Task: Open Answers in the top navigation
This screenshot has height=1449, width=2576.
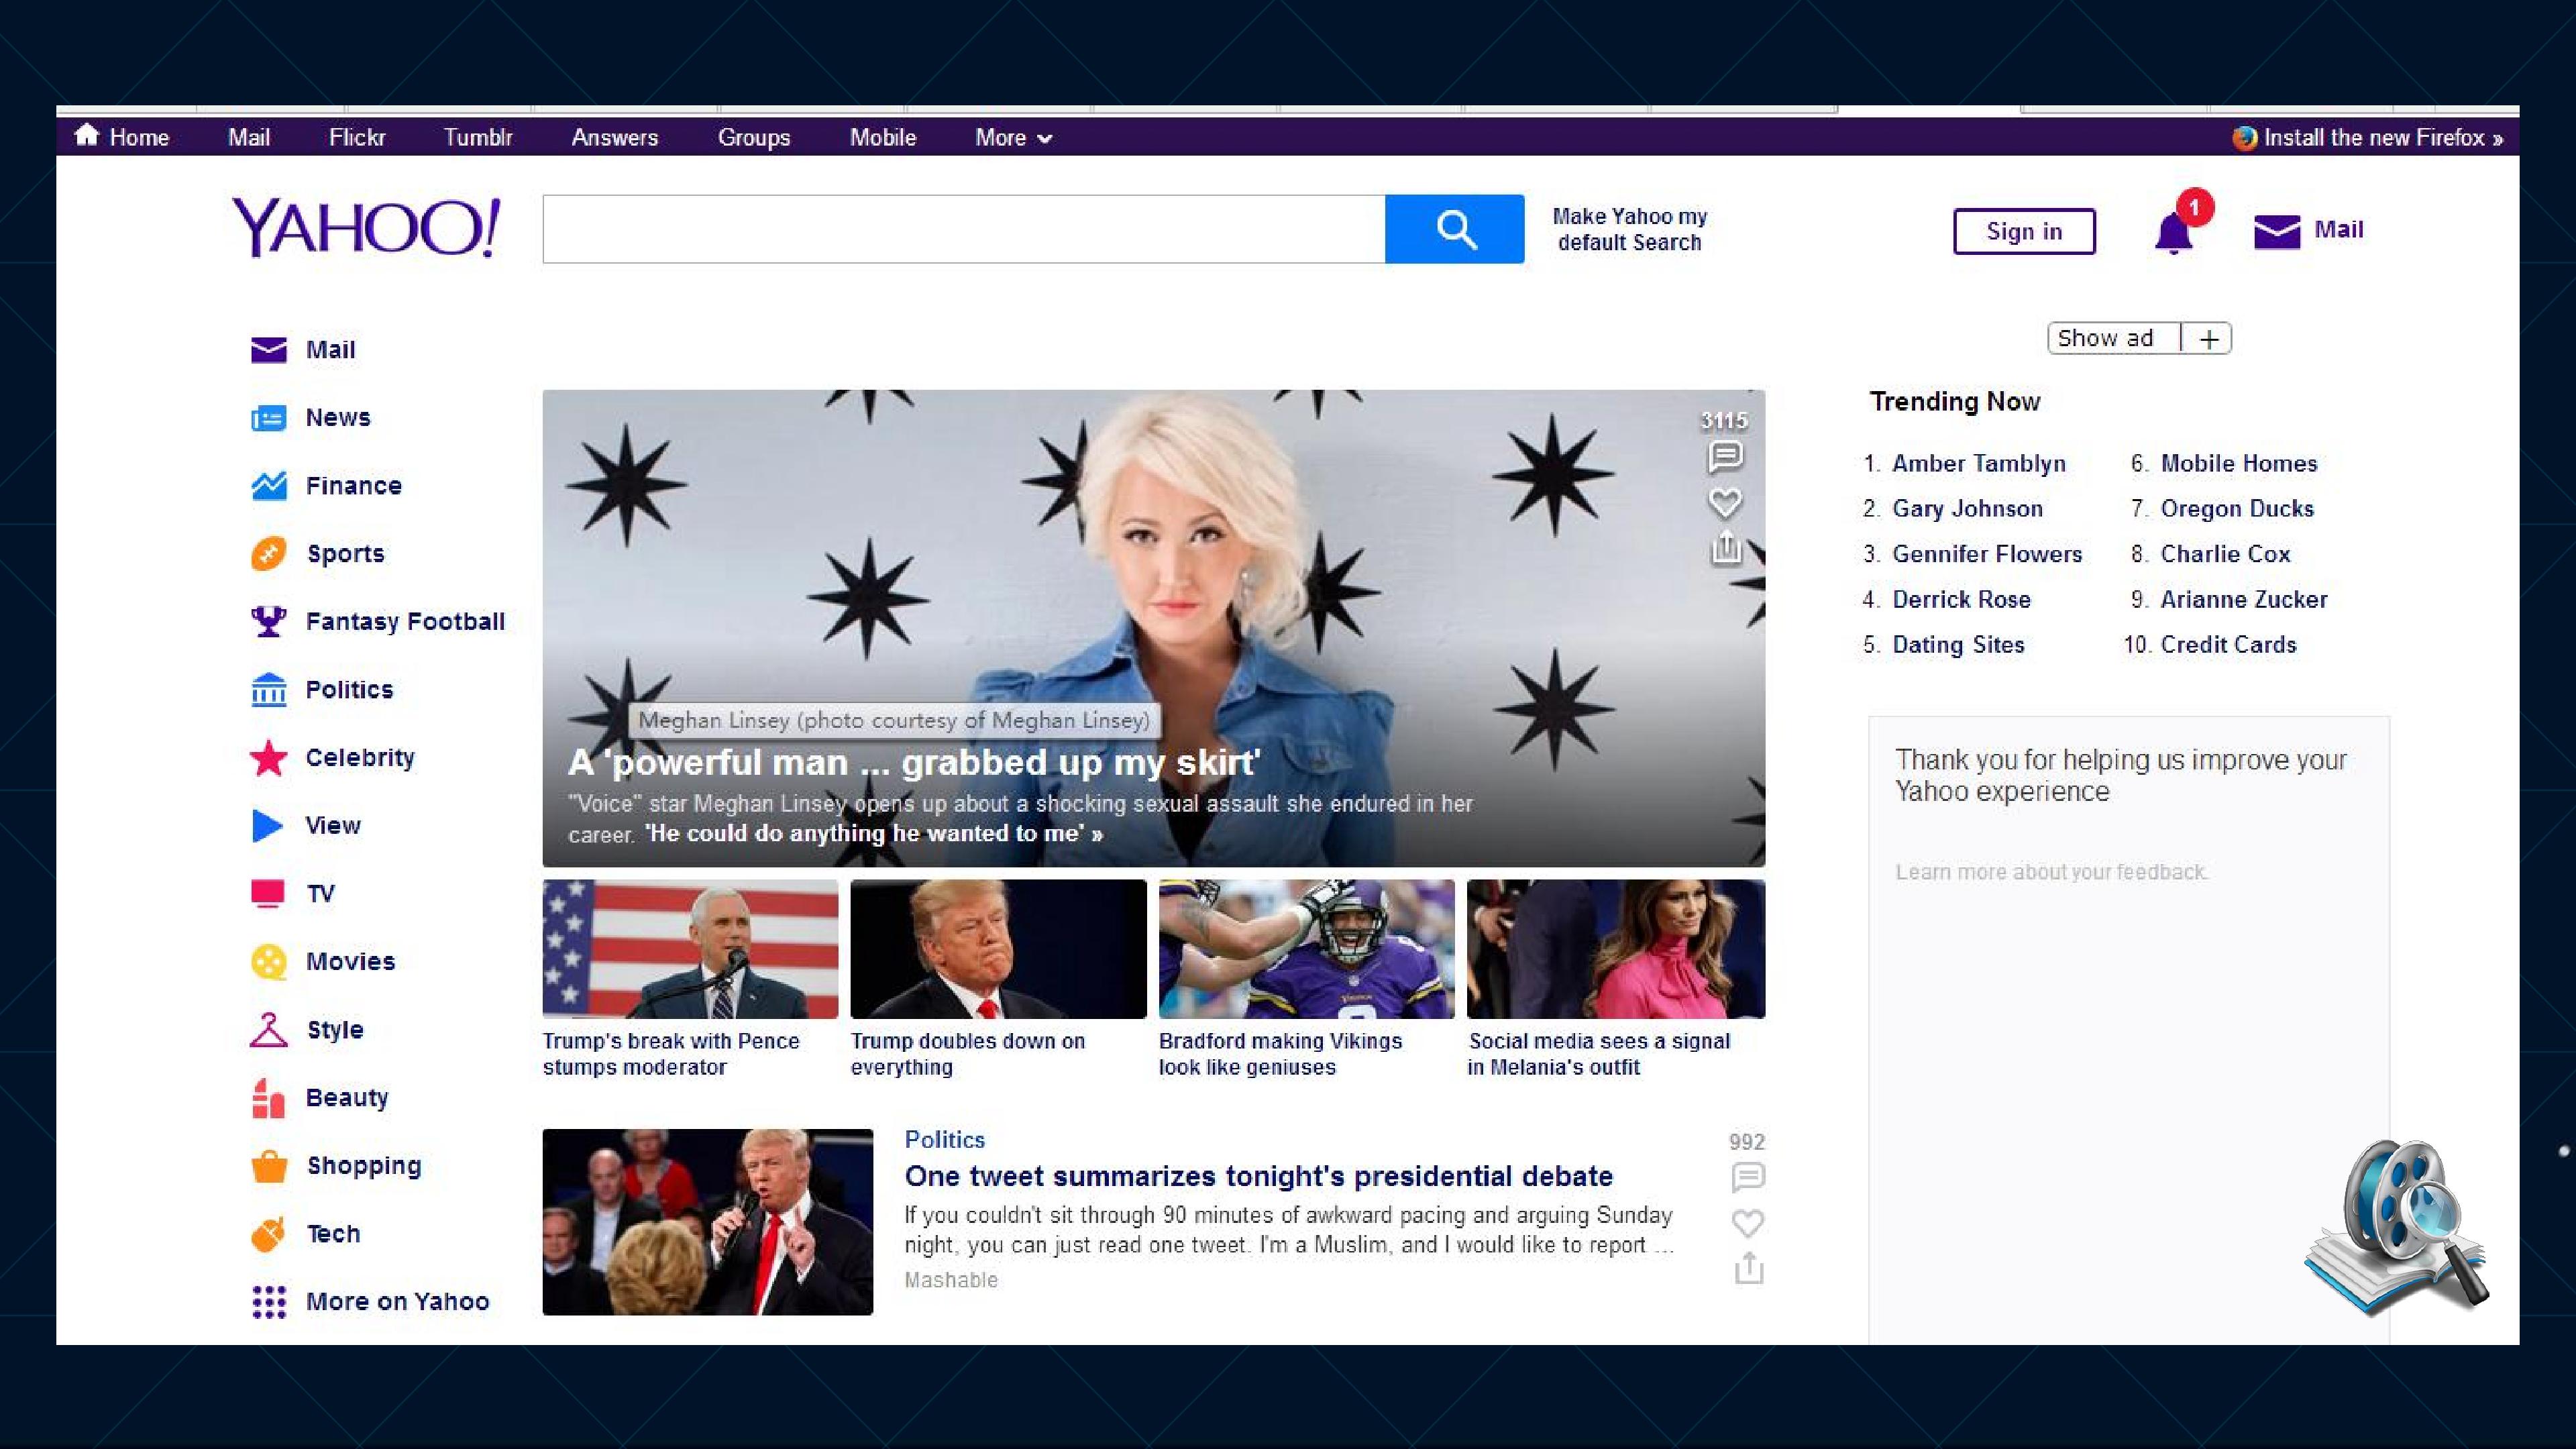Action: click(x=615, y=137)
